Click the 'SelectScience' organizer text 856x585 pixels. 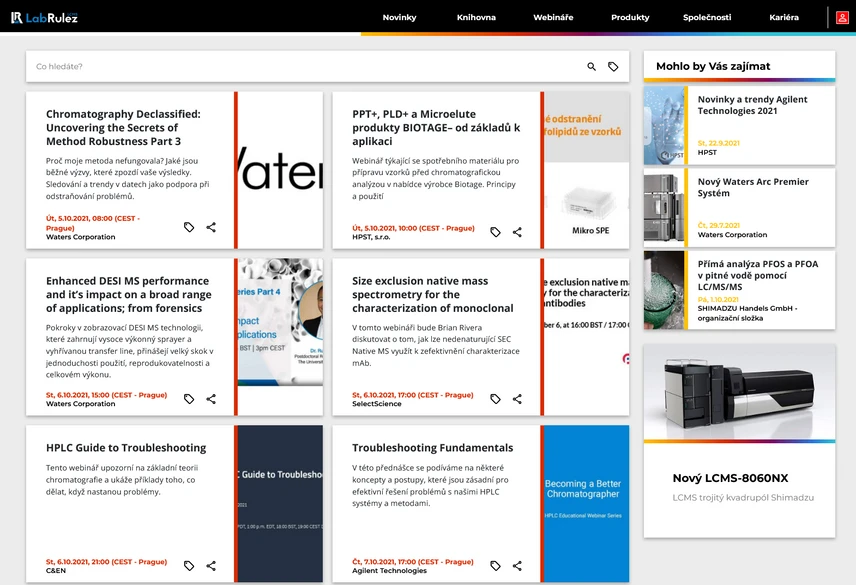(x=377, y=404)
